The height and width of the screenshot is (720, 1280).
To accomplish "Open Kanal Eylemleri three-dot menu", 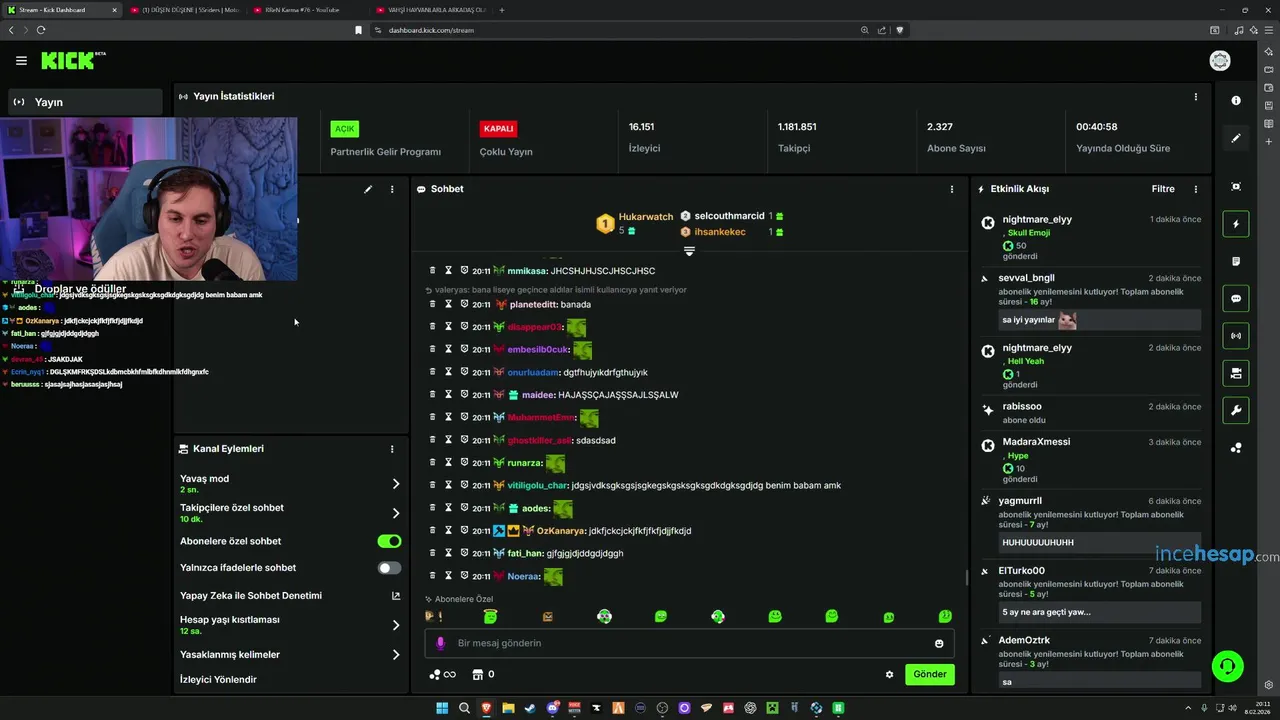I will tap(392, 449).
